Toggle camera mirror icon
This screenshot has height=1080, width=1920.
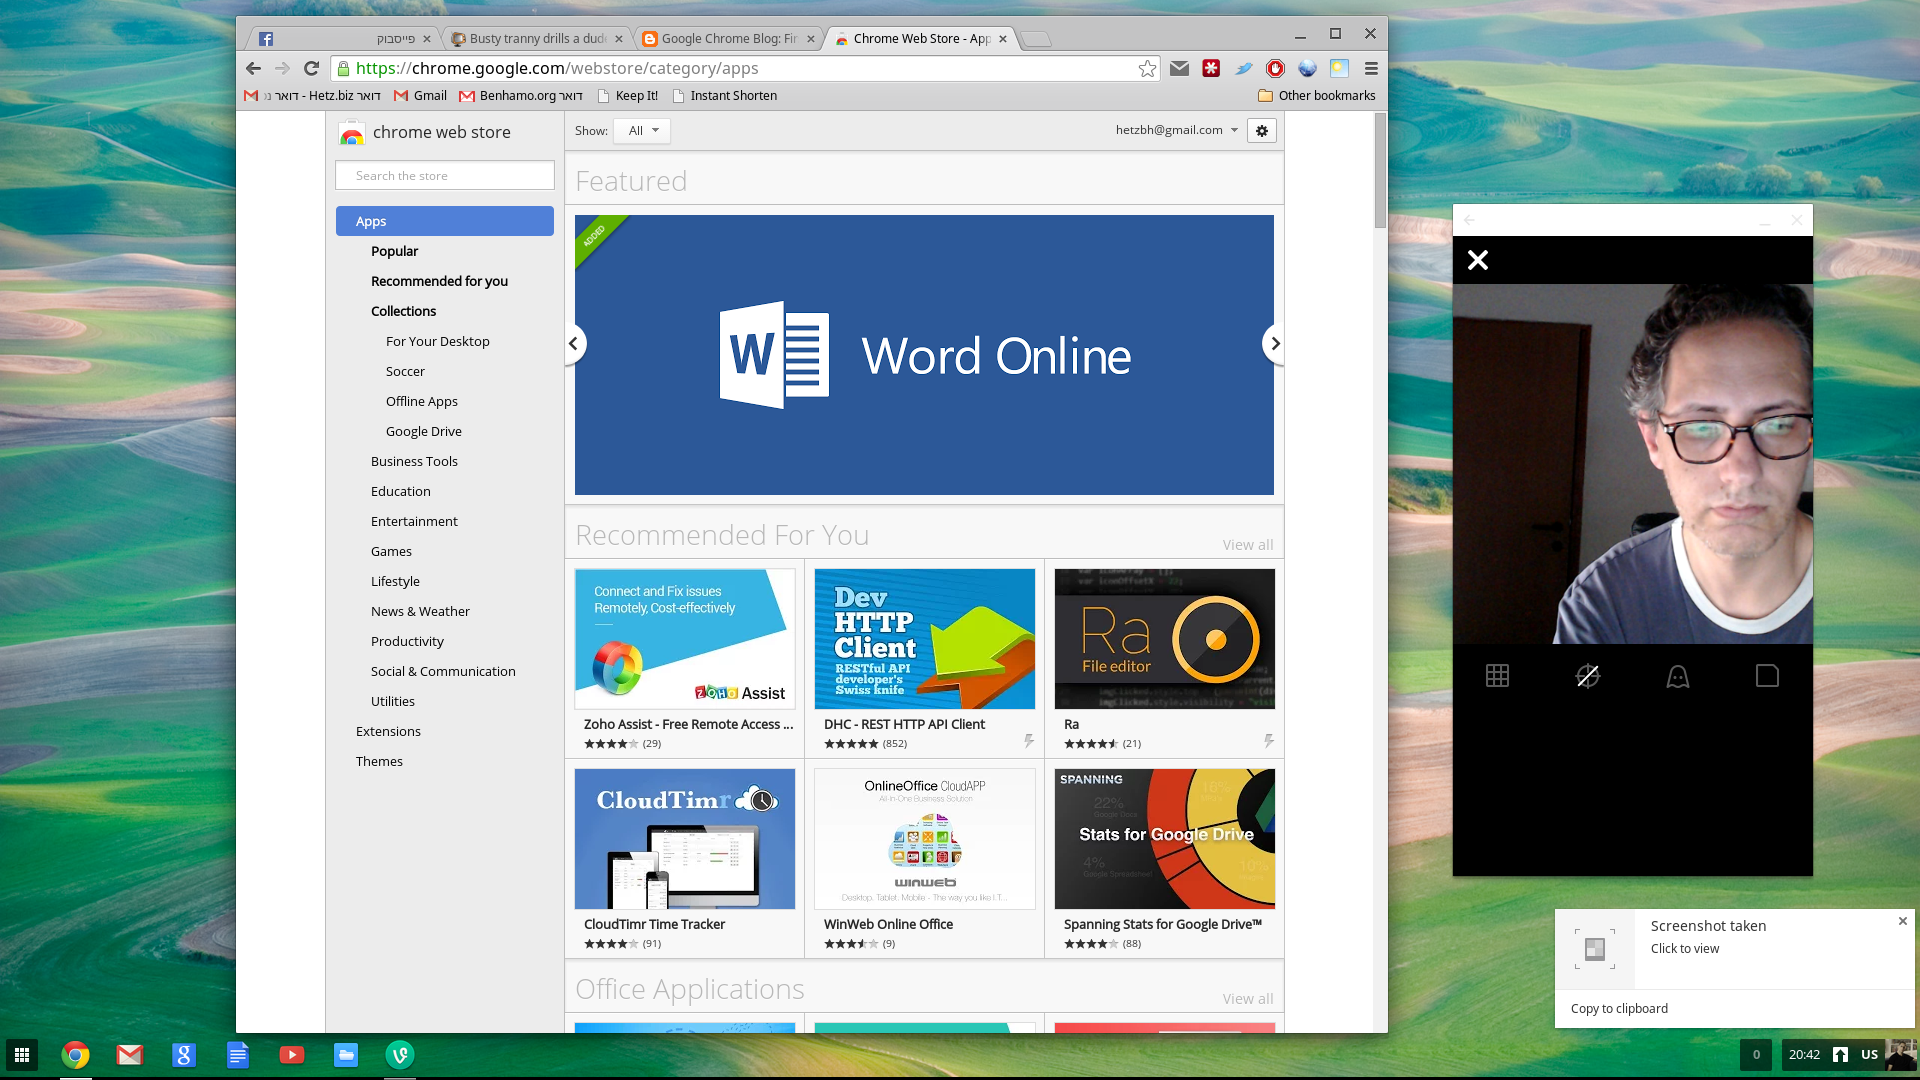pos(1588,676)
